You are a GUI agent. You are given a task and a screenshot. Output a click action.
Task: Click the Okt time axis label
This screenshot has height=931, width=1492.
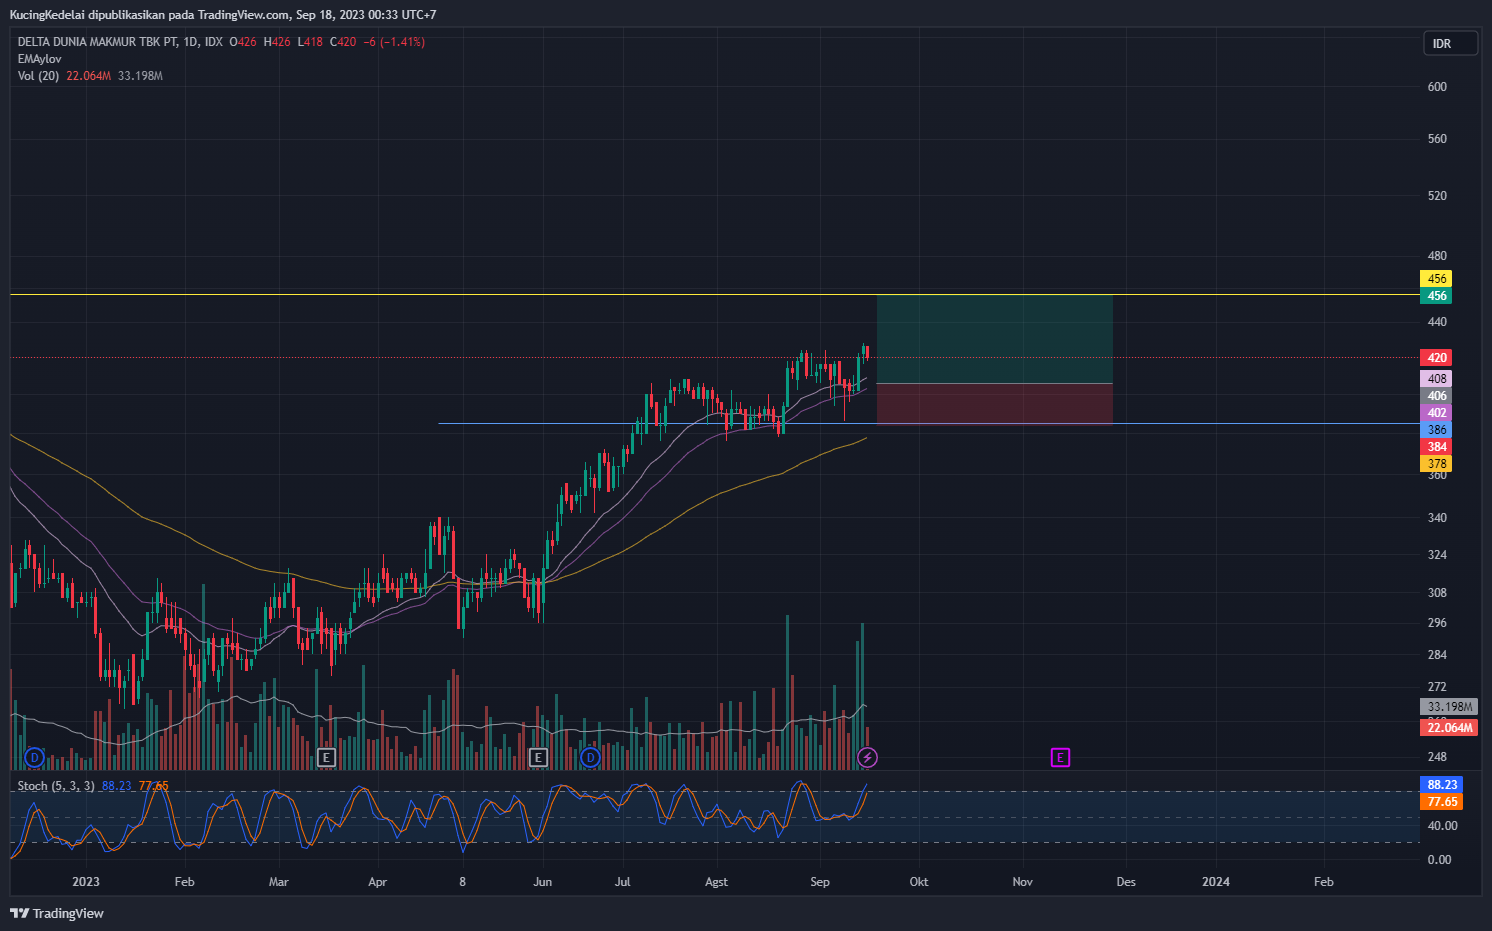coord(919,882)
